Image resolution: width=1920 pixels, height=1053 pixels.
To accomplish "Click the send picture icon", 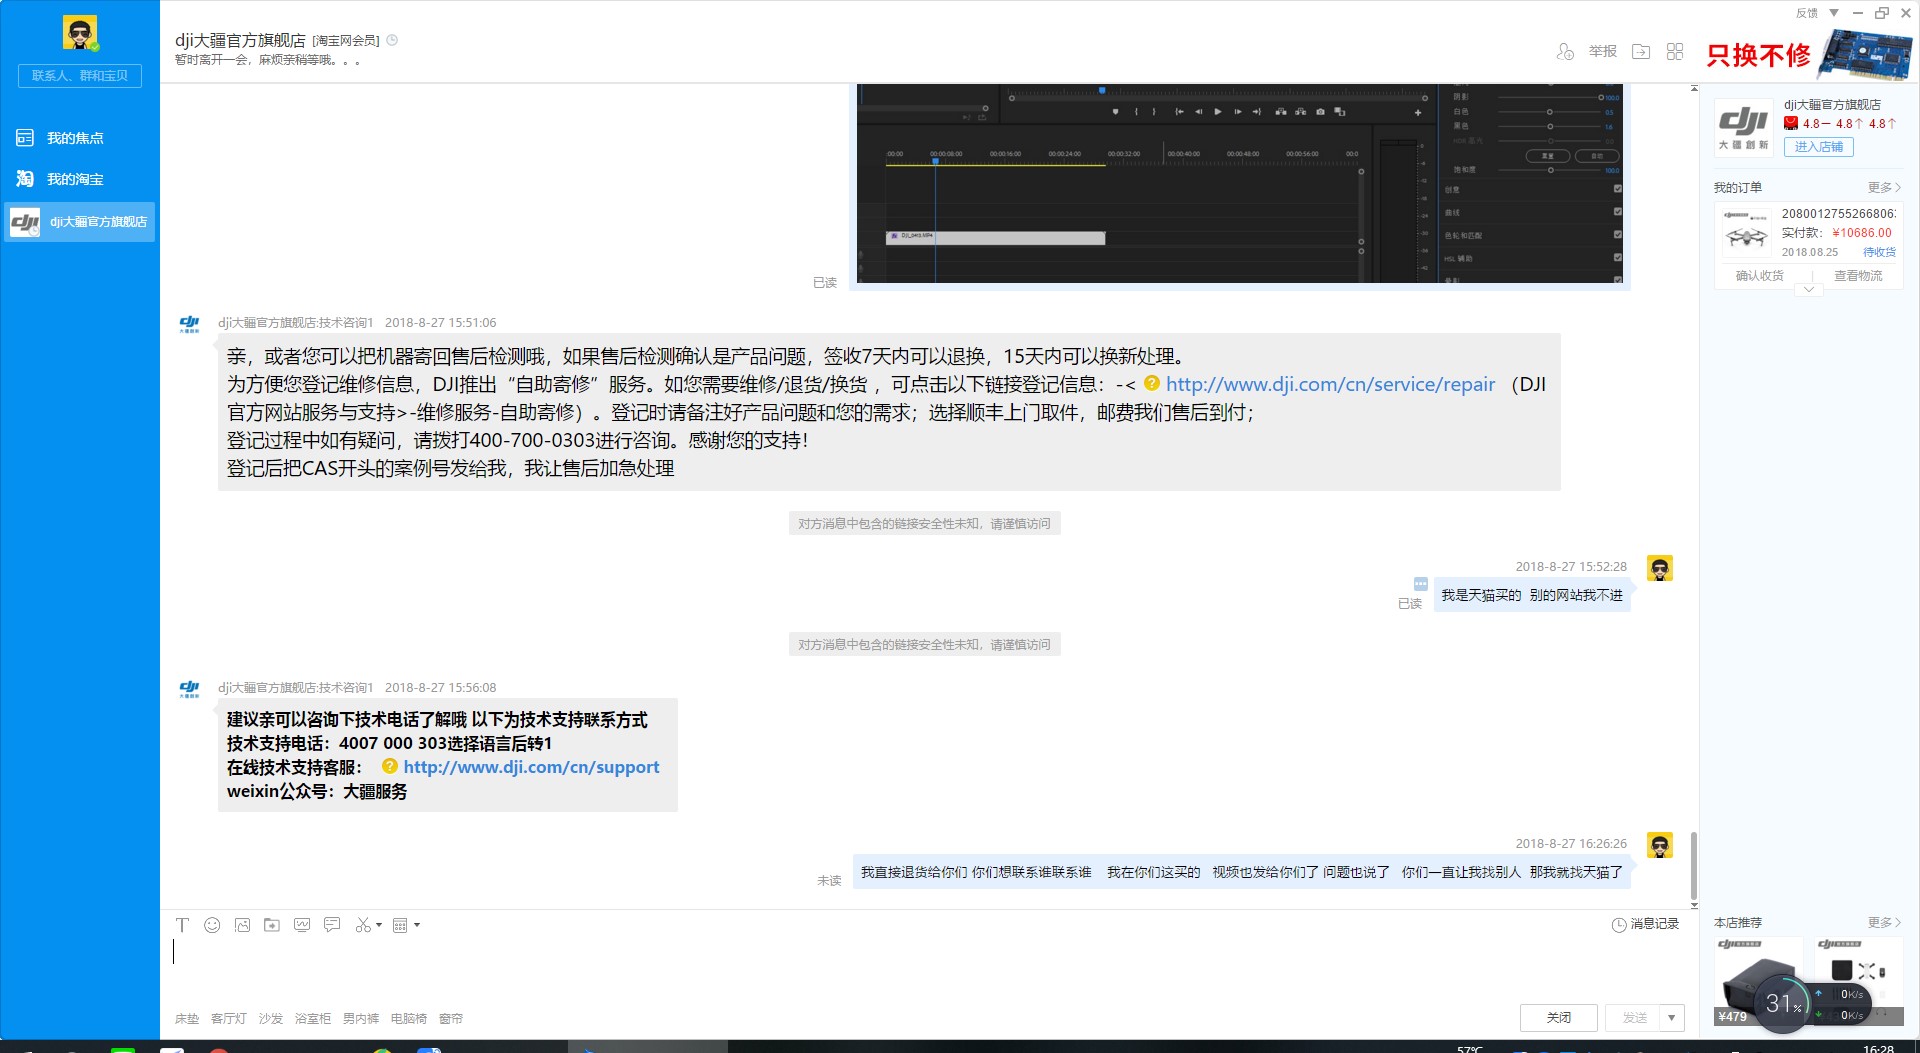I will pyautogui.click(x=242, y=925).
